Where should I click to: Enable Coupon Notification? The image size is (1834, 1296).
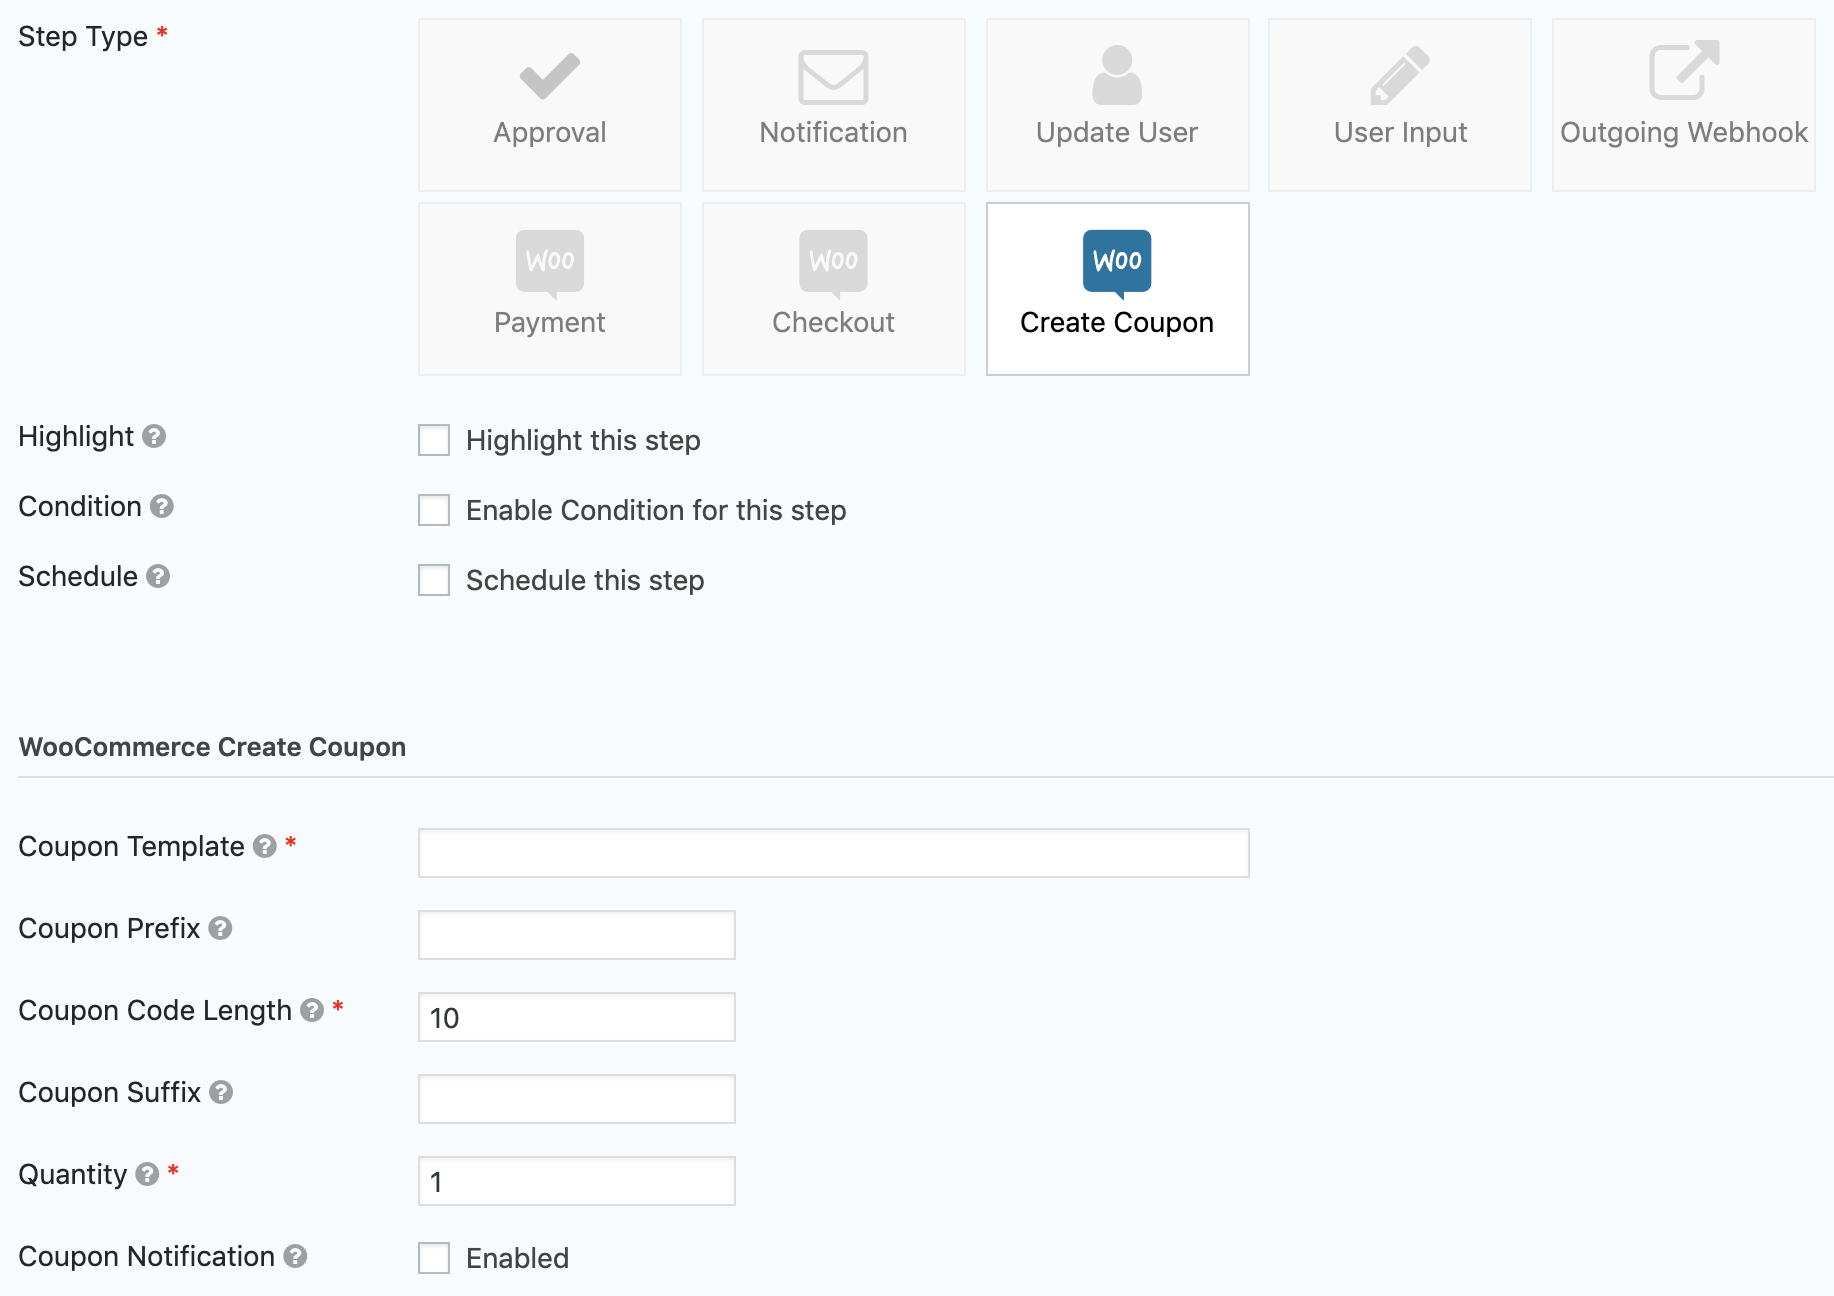[x=434, y=1258]
